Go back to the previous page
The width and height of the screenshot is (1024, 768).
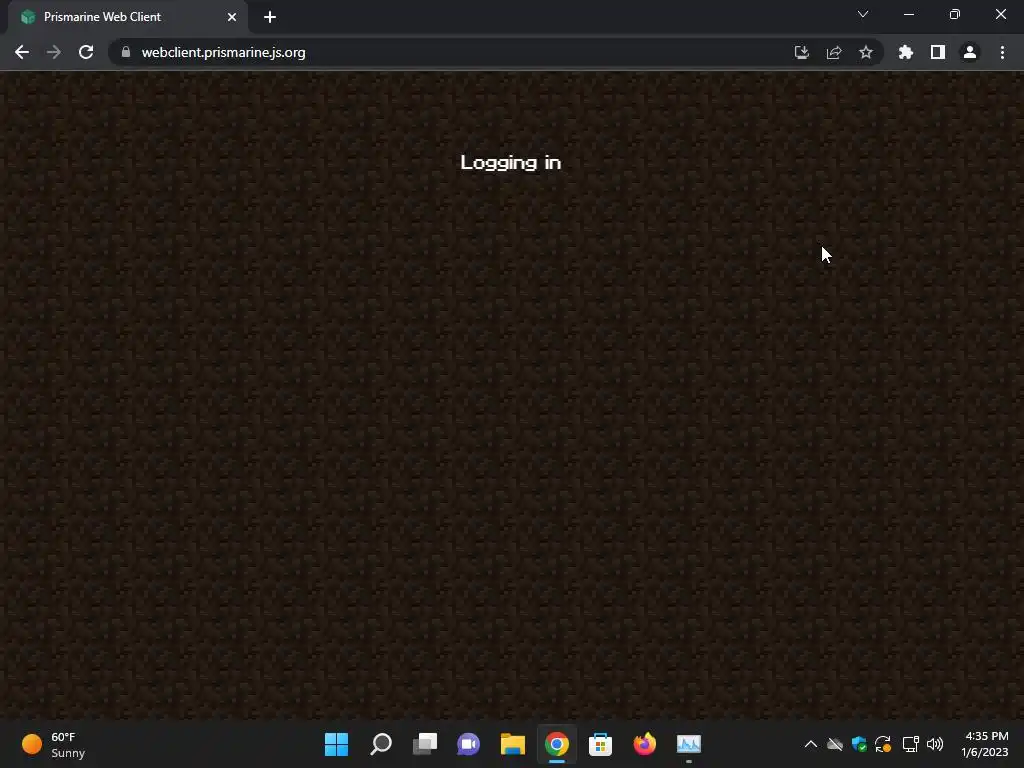pos(22,52)
